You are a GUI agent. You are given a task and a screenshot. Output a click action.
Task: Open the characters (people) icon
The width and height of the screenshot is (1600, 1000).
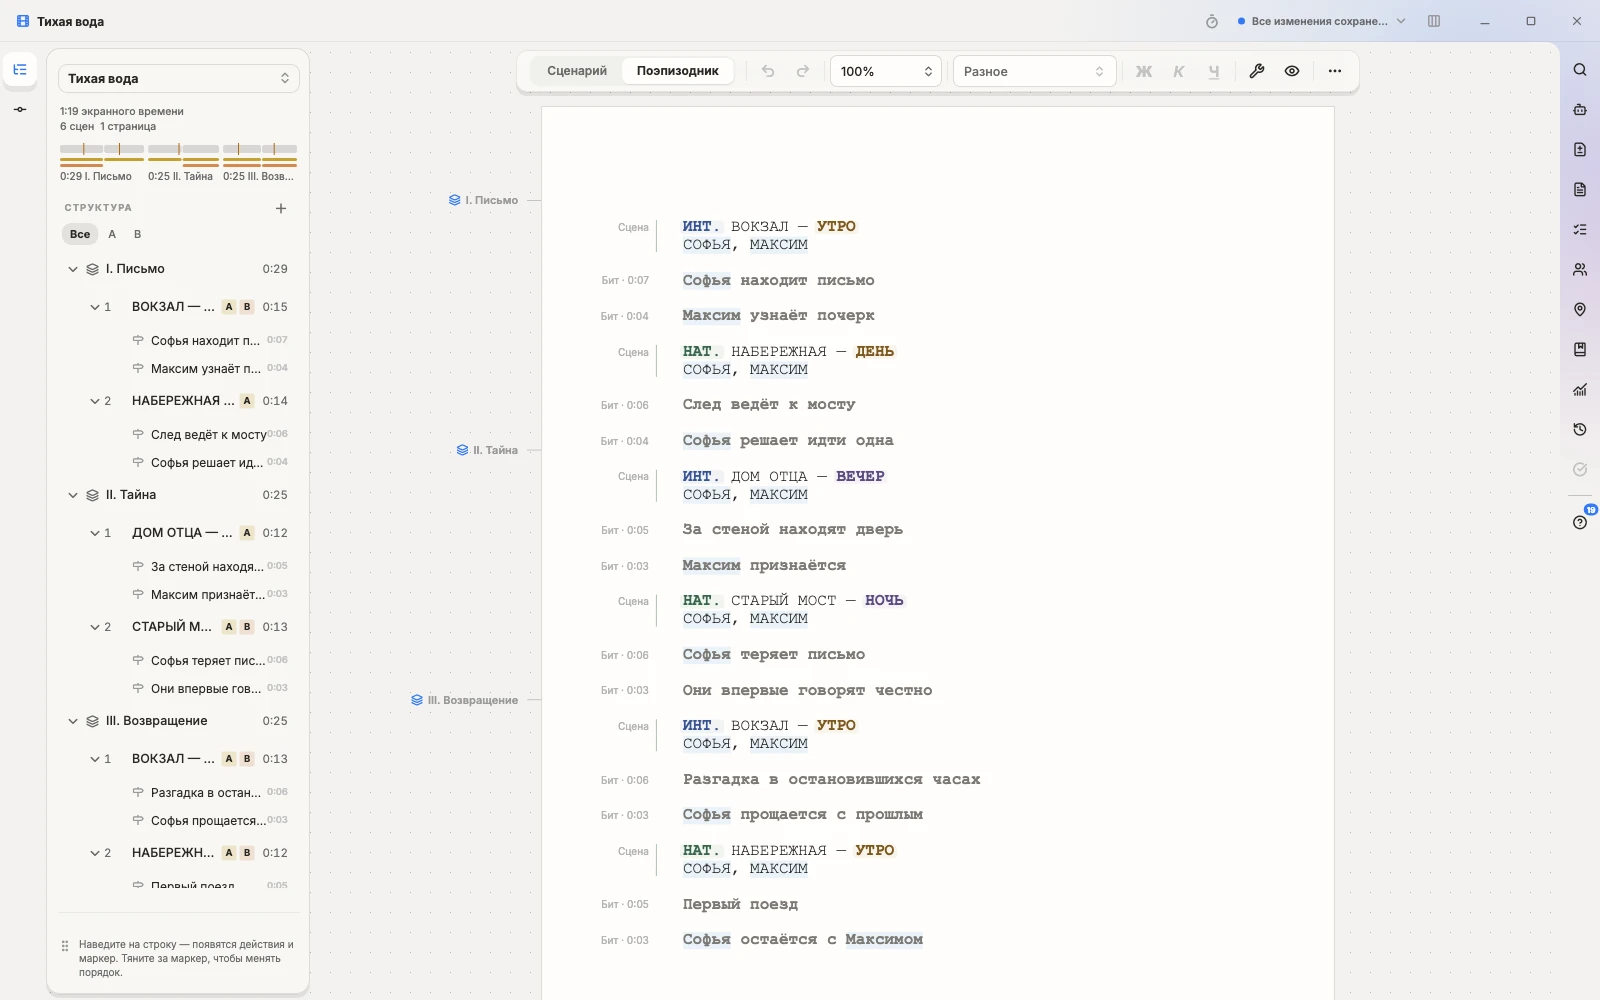tap(1580, 270)
